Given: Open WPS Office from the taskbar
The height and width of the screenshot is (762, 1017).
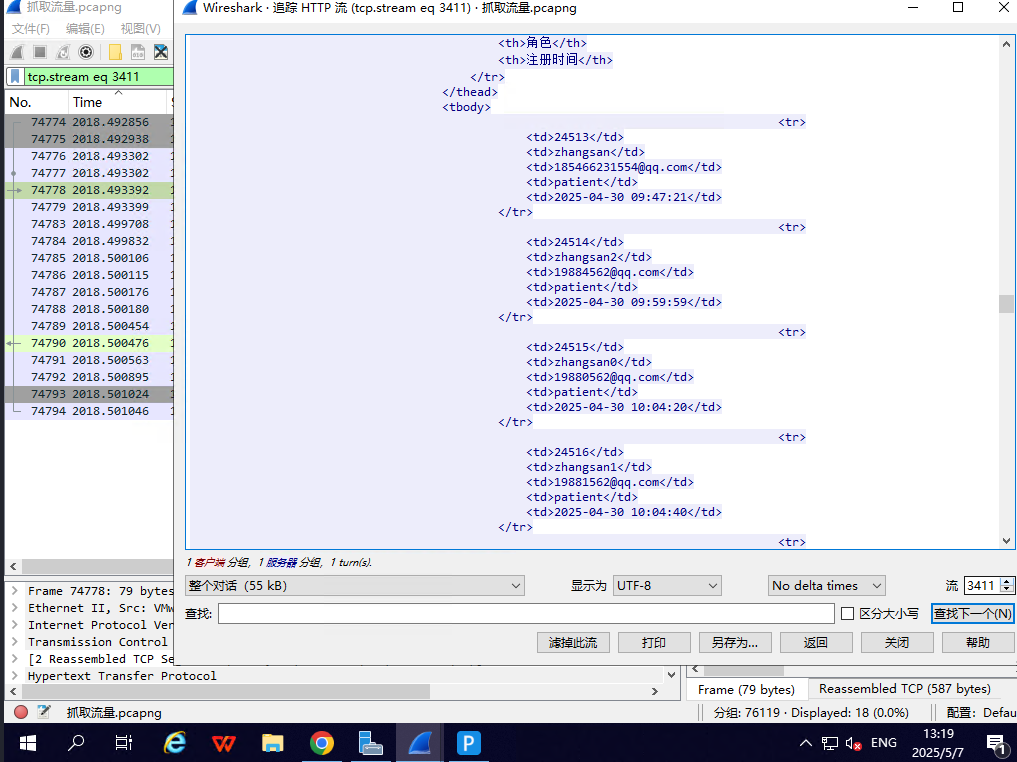Looking at the screenshot, I should (x=224, y=743).
